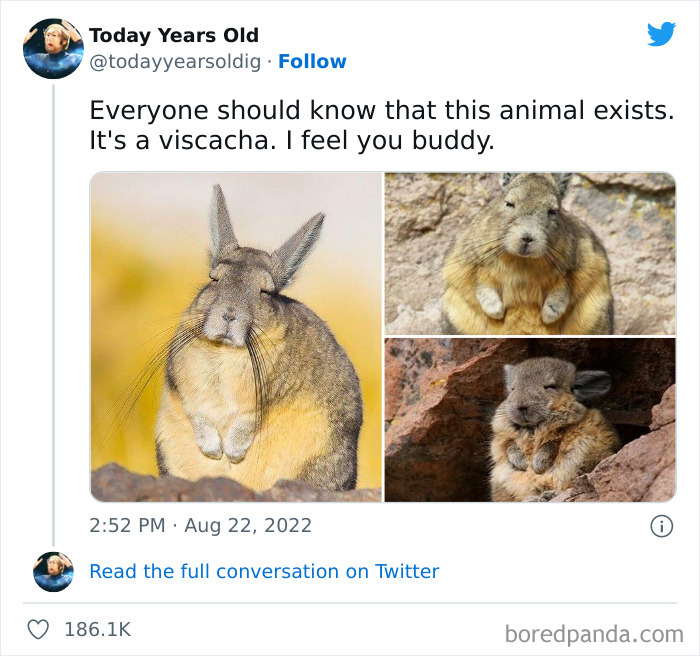This screenshot has height=656, width=700.
Task: Follow the @todayyearsoldig account
Action: pyautogui.click(x=312, y=62)
